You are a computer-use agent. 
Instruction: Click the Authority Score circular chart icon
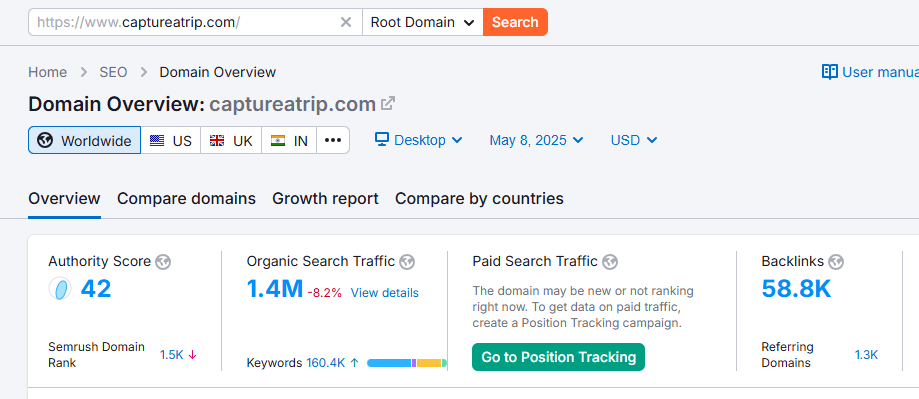click(x=60, y=289)
